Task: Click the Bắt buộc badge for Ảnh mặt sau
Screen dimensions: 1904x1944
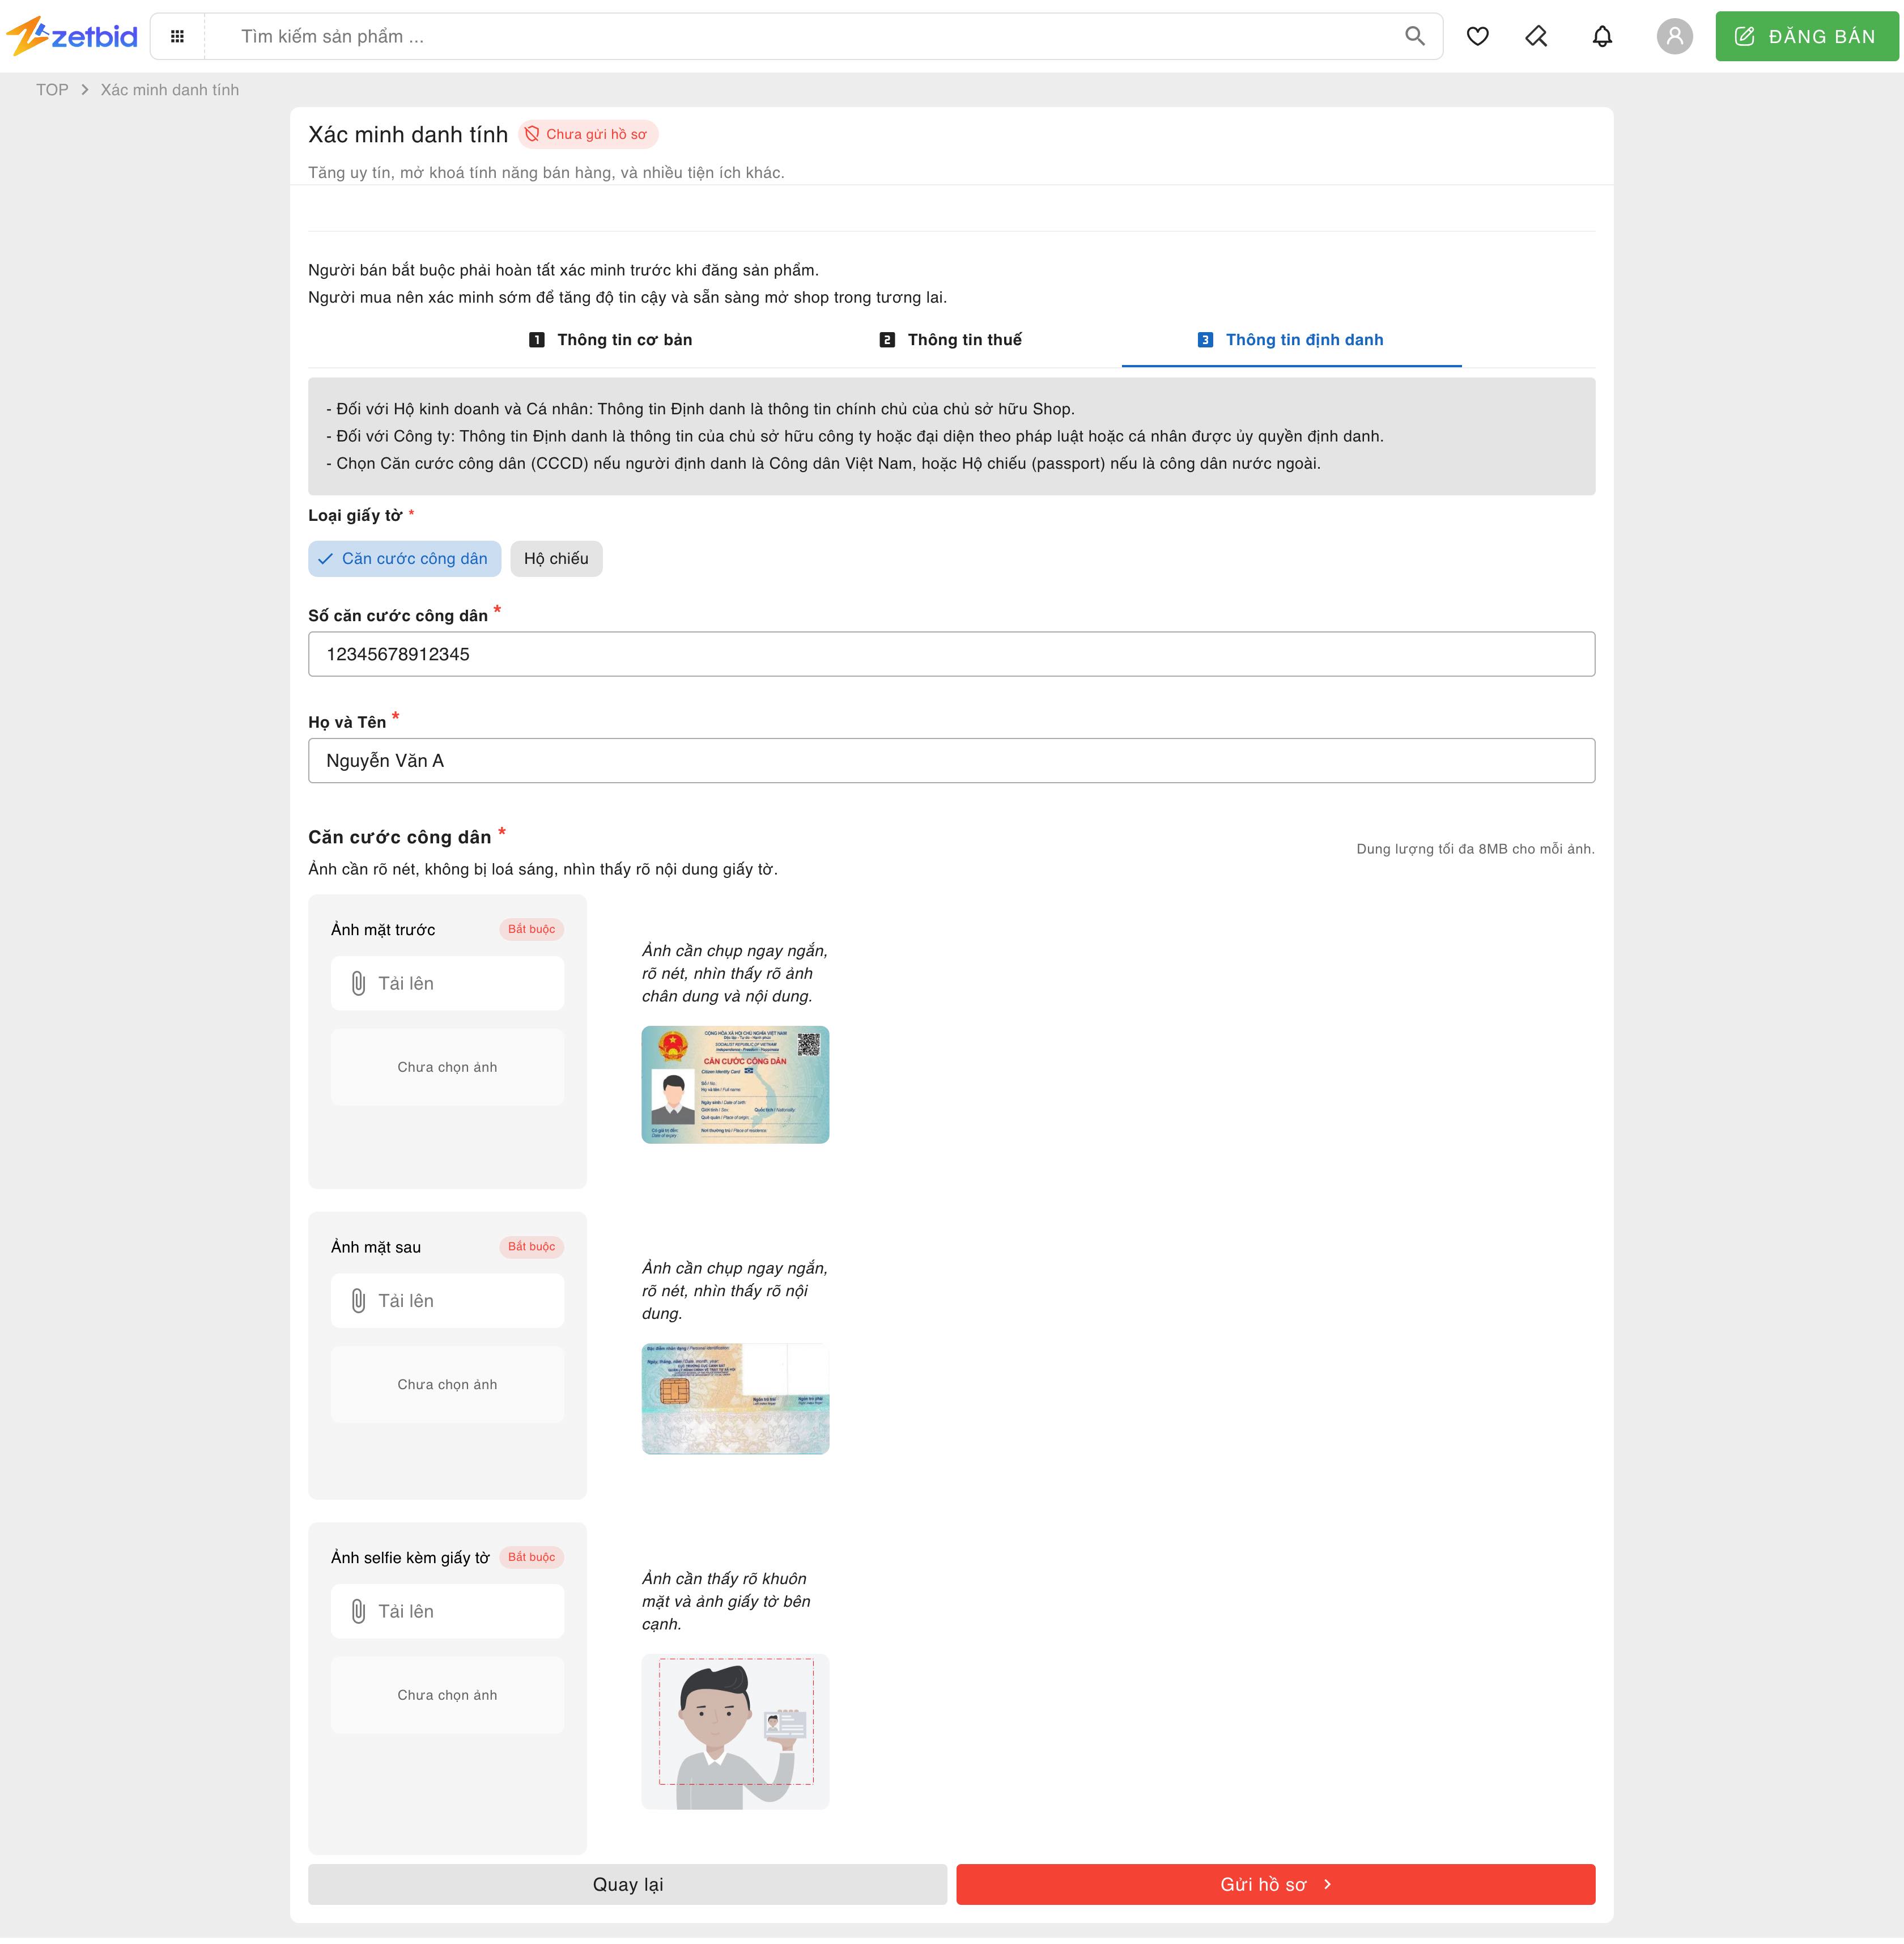Action: (x=531, y=1247)
